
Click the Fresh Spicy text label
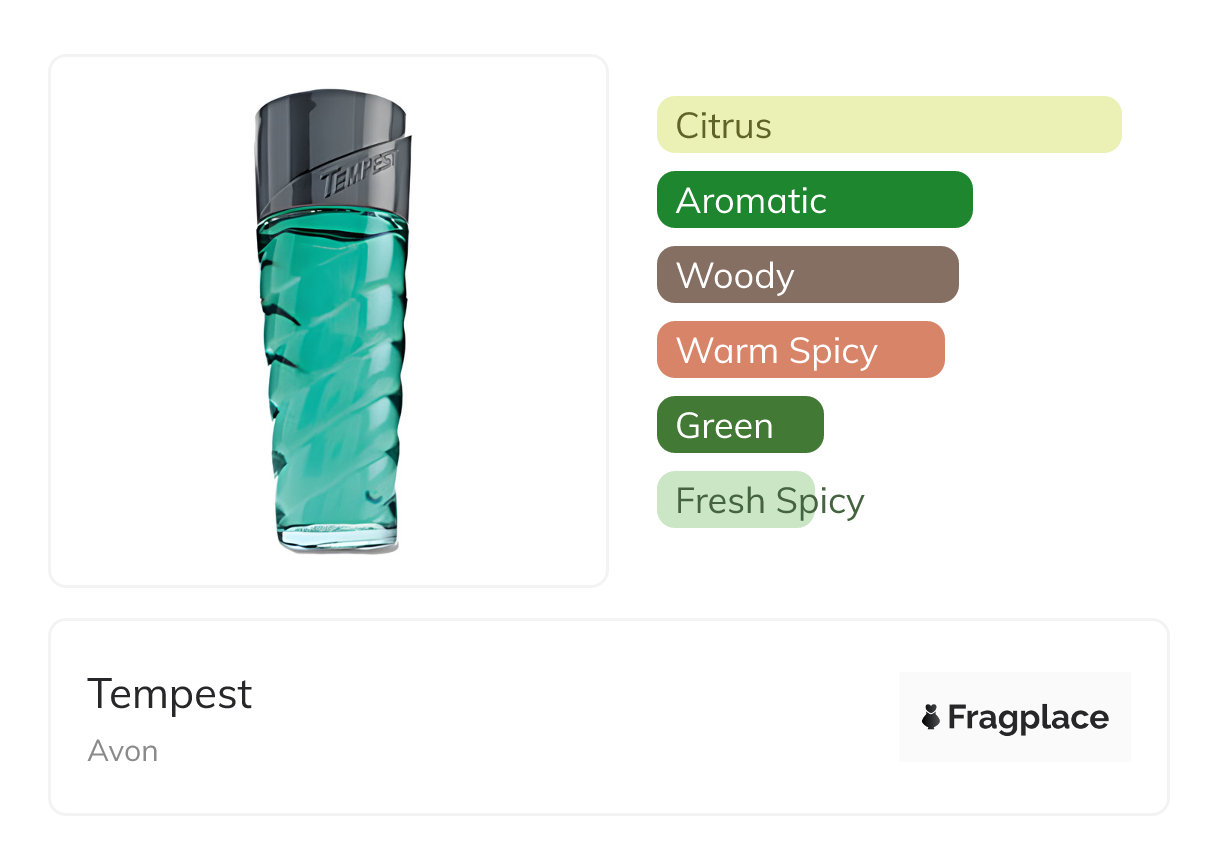point(769,501)
